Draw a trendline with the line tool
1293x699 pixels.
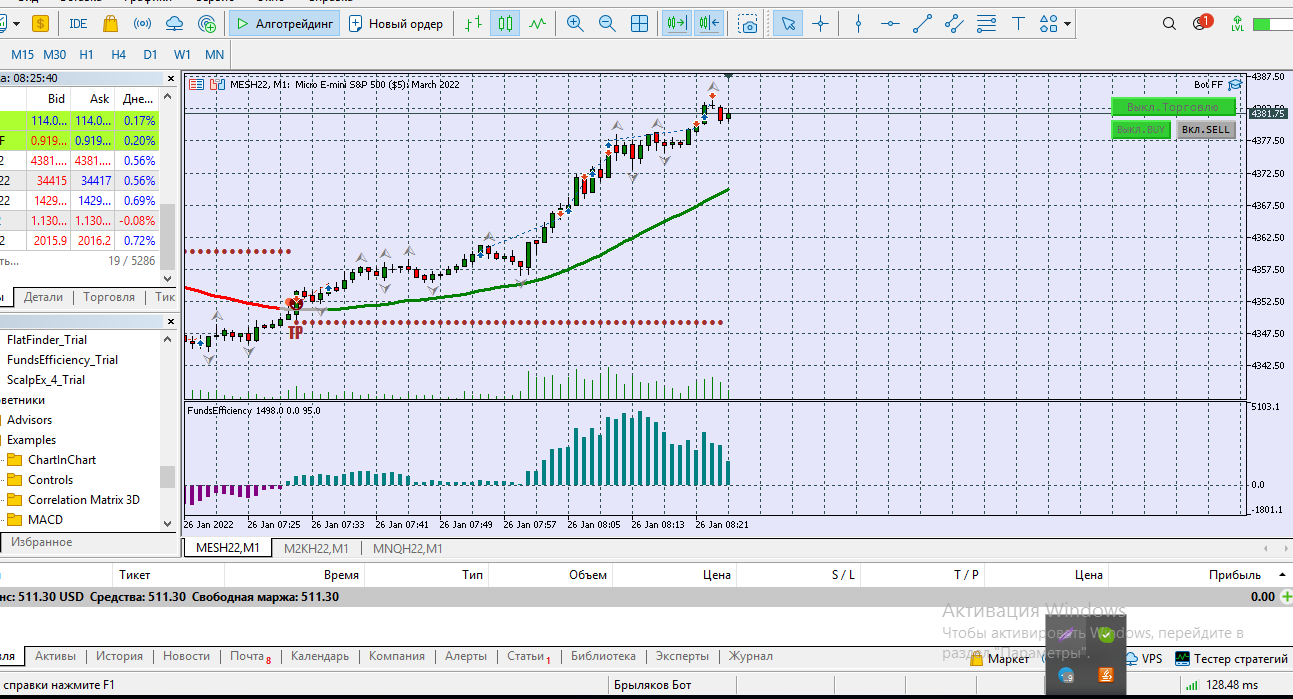922,23
